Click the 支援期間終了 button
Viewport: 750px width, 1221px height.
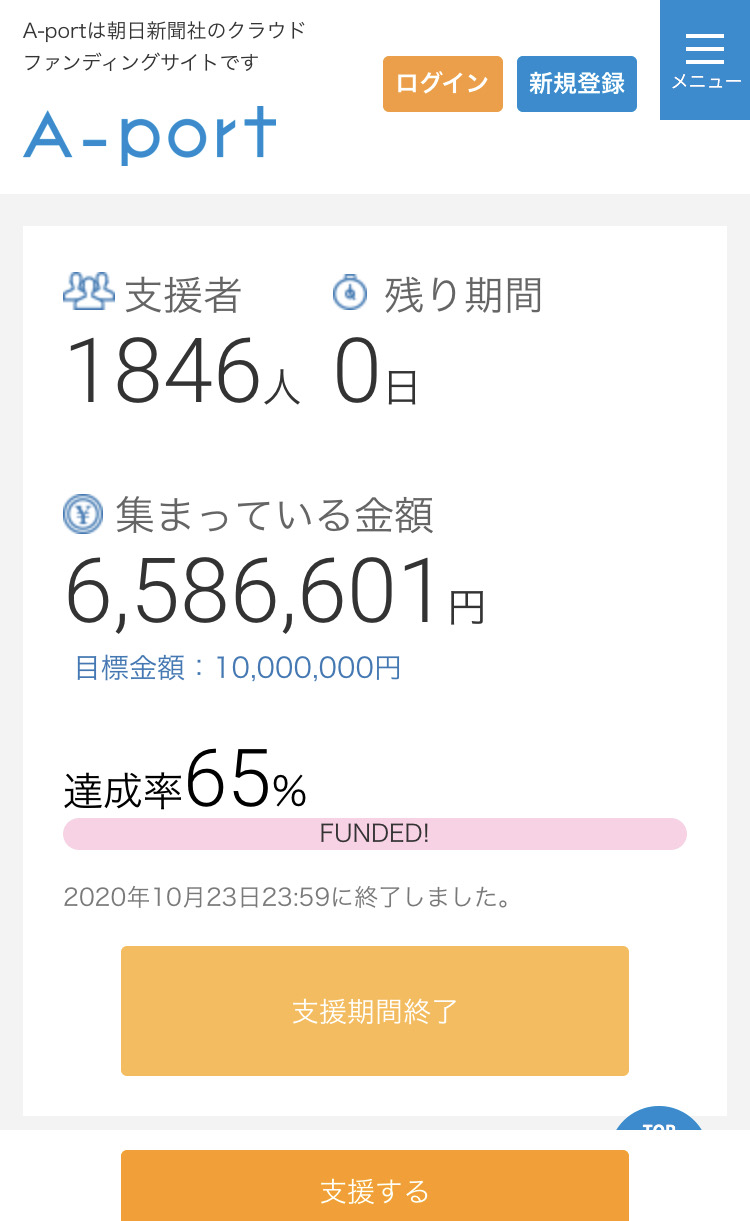[375, 1011]
